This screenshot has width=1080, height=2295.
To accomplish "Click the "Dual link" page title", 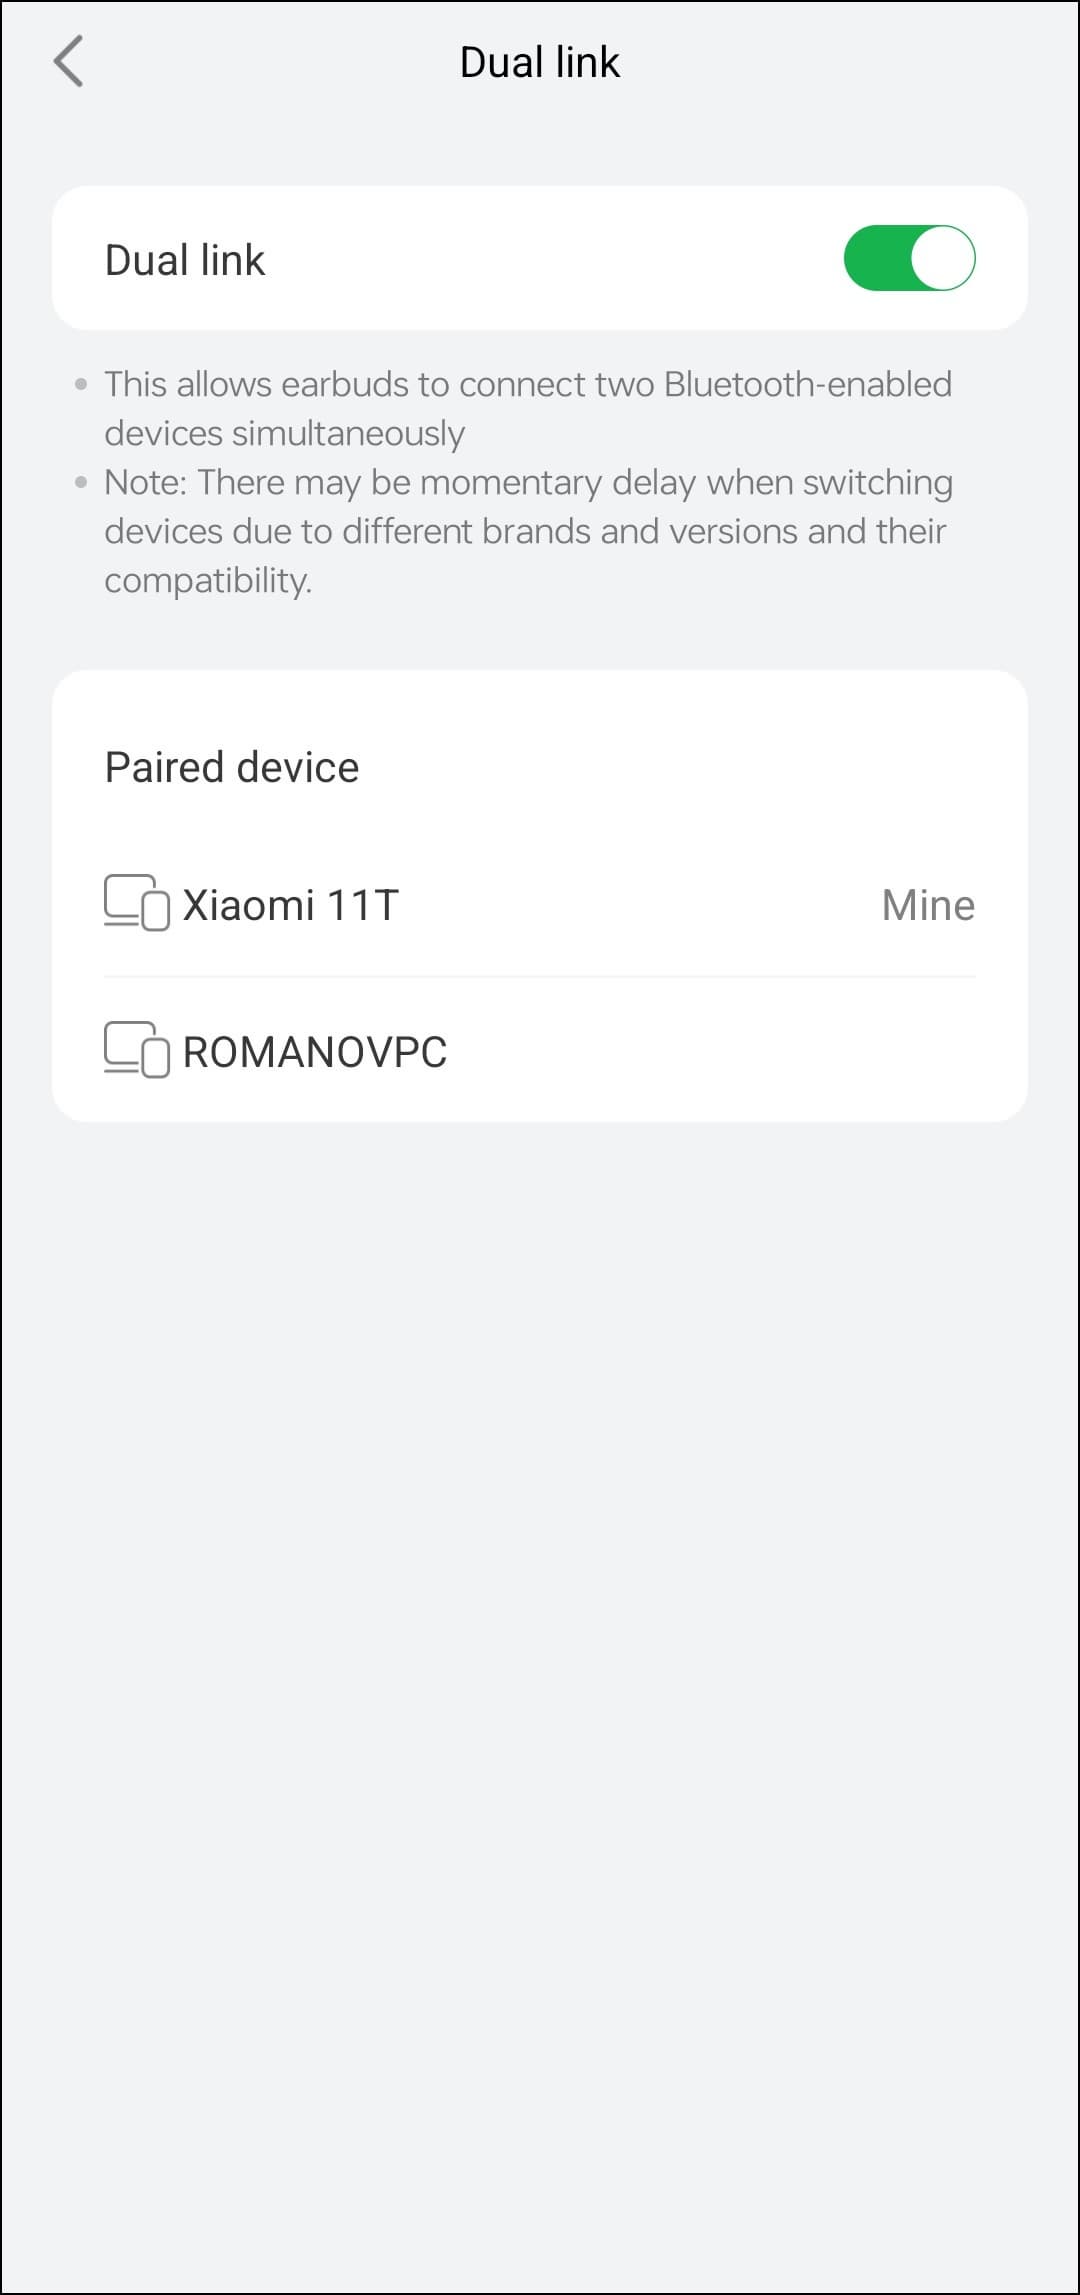I will [x=539, y=62].
